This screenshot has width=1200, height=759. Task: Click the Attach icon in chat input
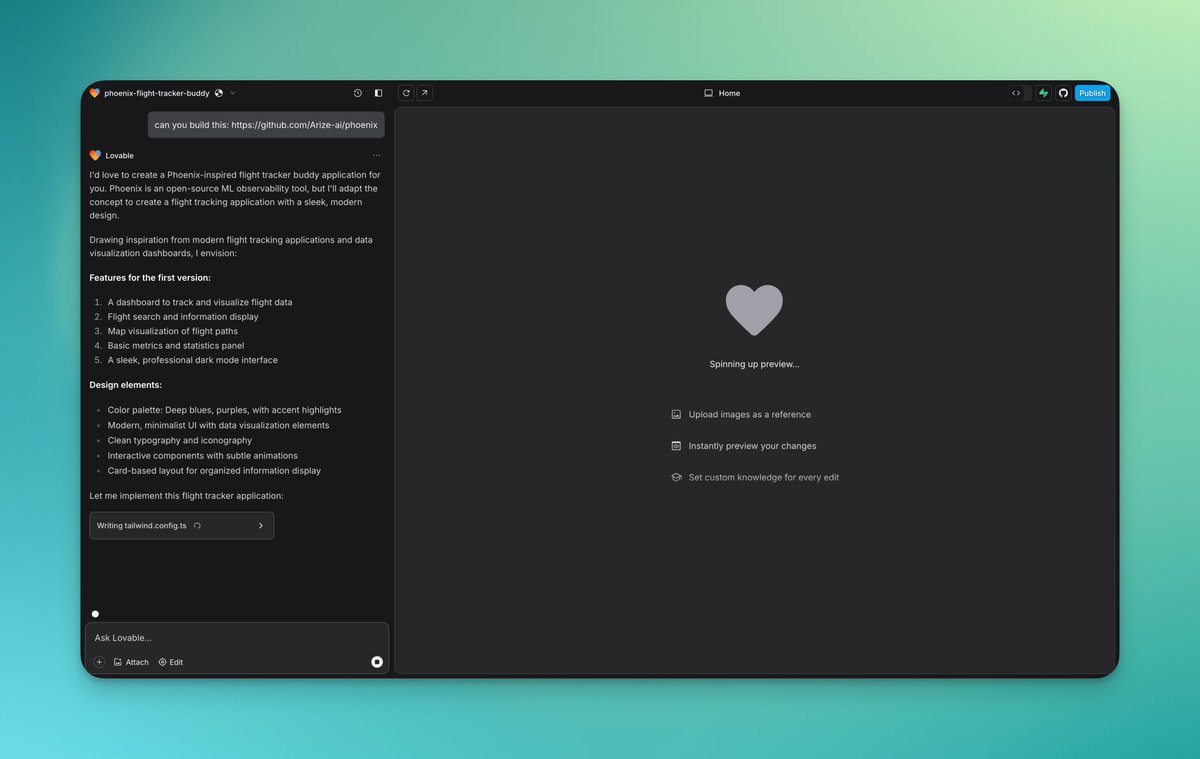point(129,662)
